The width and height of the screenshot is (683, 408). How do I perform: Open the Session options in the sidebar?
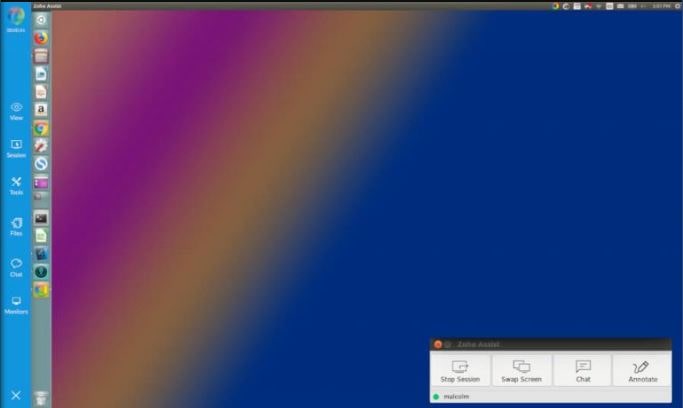(x=16, y=148)
